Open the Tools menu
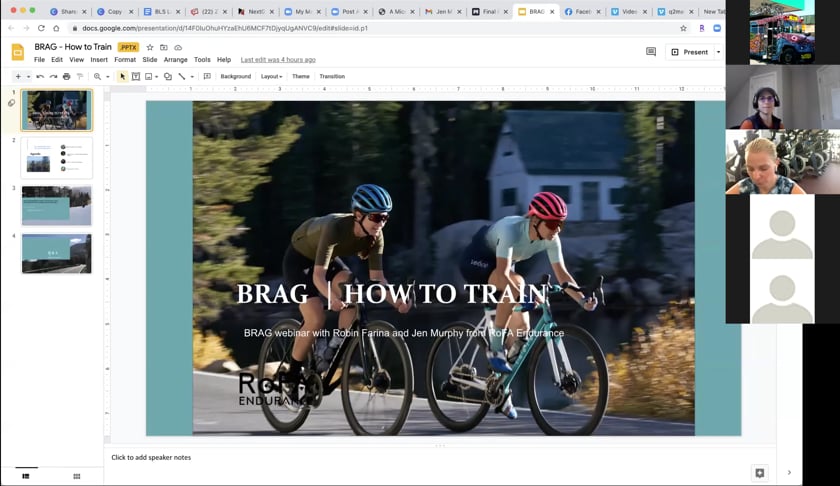840x486 pixels. click(x=202, y=60)
